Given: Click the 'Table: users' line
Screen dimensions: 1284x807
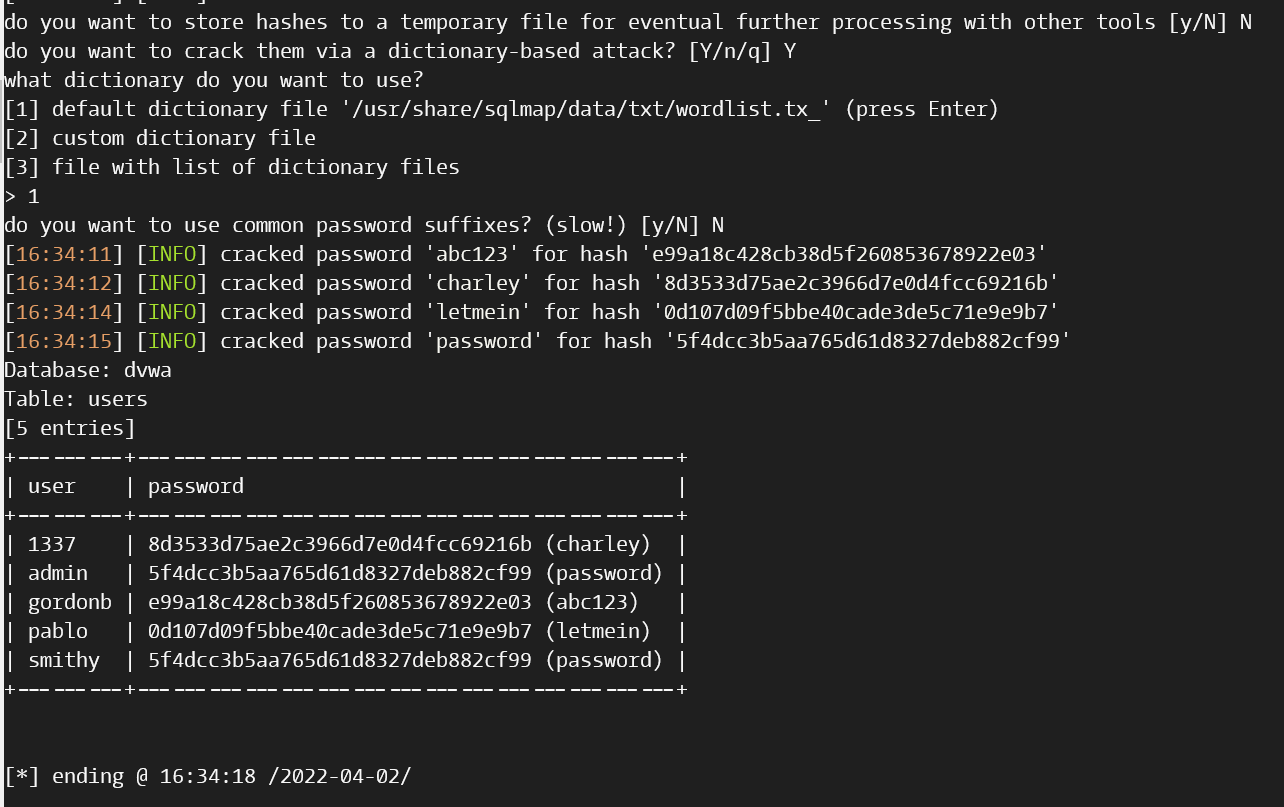Looking at the screenshot, I should 76,399.
